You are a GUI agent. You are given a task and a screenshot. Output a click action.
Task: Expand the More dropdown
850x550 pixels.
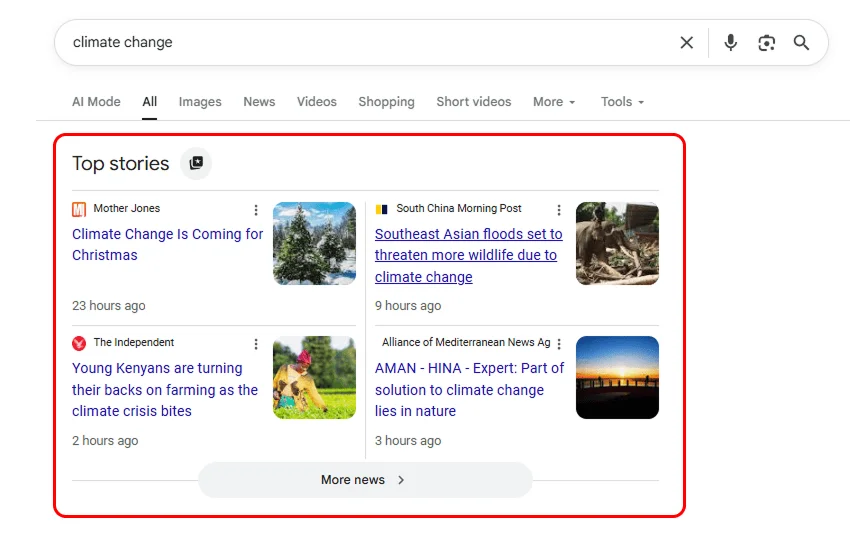coord(554,101)
